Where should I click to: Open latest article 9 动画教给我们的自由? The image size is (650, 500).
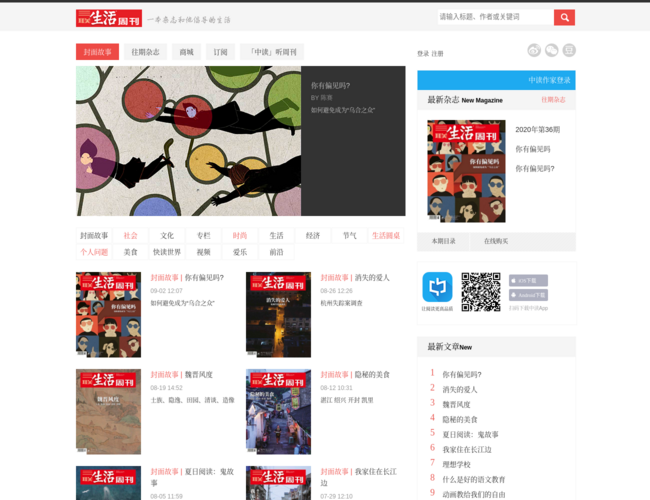(474, 494)
